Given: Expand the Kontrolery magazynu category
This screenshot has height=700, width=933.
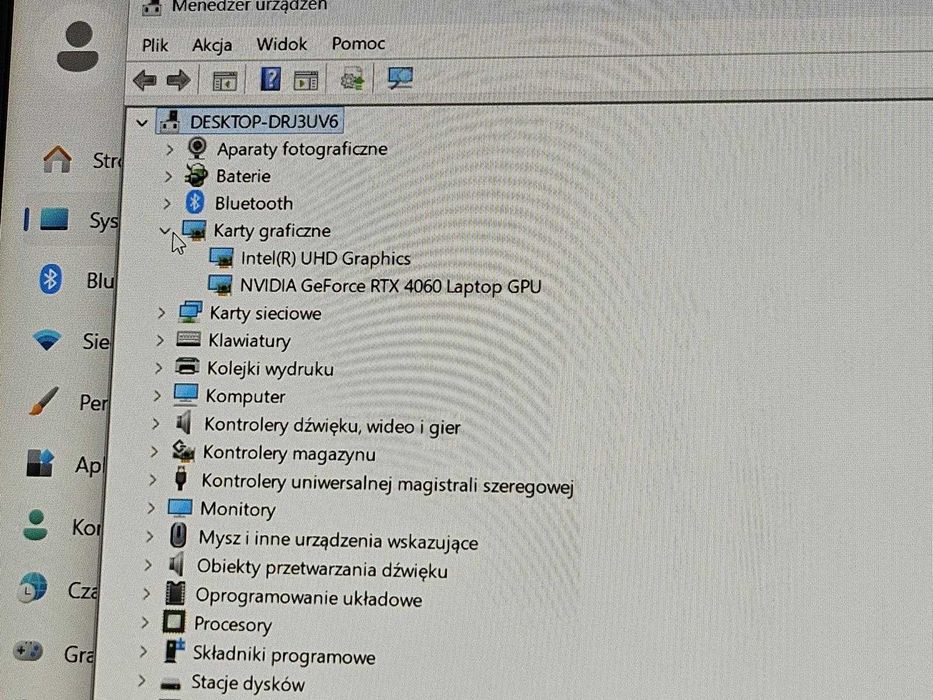Looking at the screenshot, I should tap(154, 452).
